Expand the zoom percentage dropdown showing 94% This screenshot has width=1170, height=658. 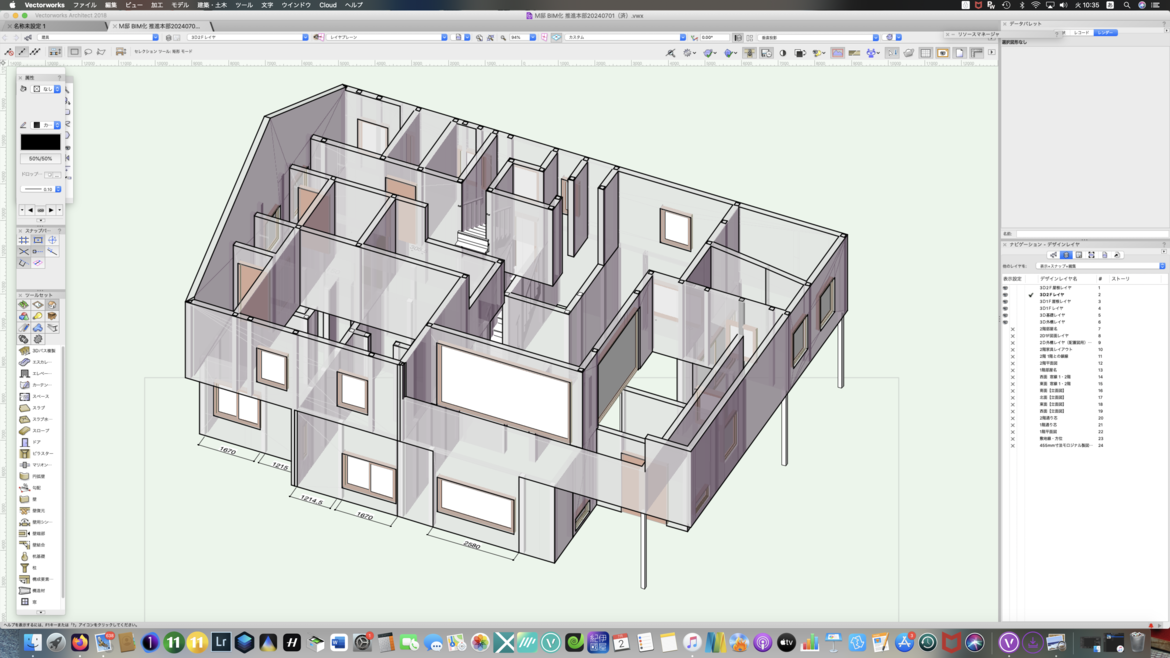click(532, 38)
